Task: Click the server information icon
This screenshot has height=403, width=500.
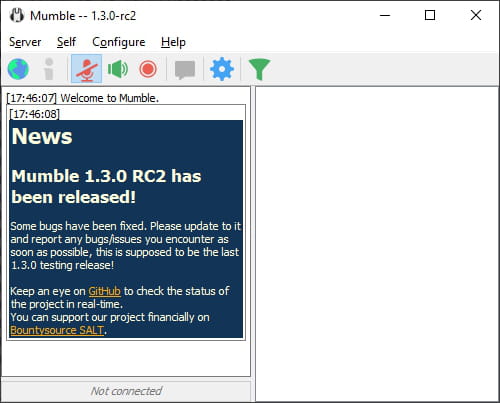Action: click(49, 69)
